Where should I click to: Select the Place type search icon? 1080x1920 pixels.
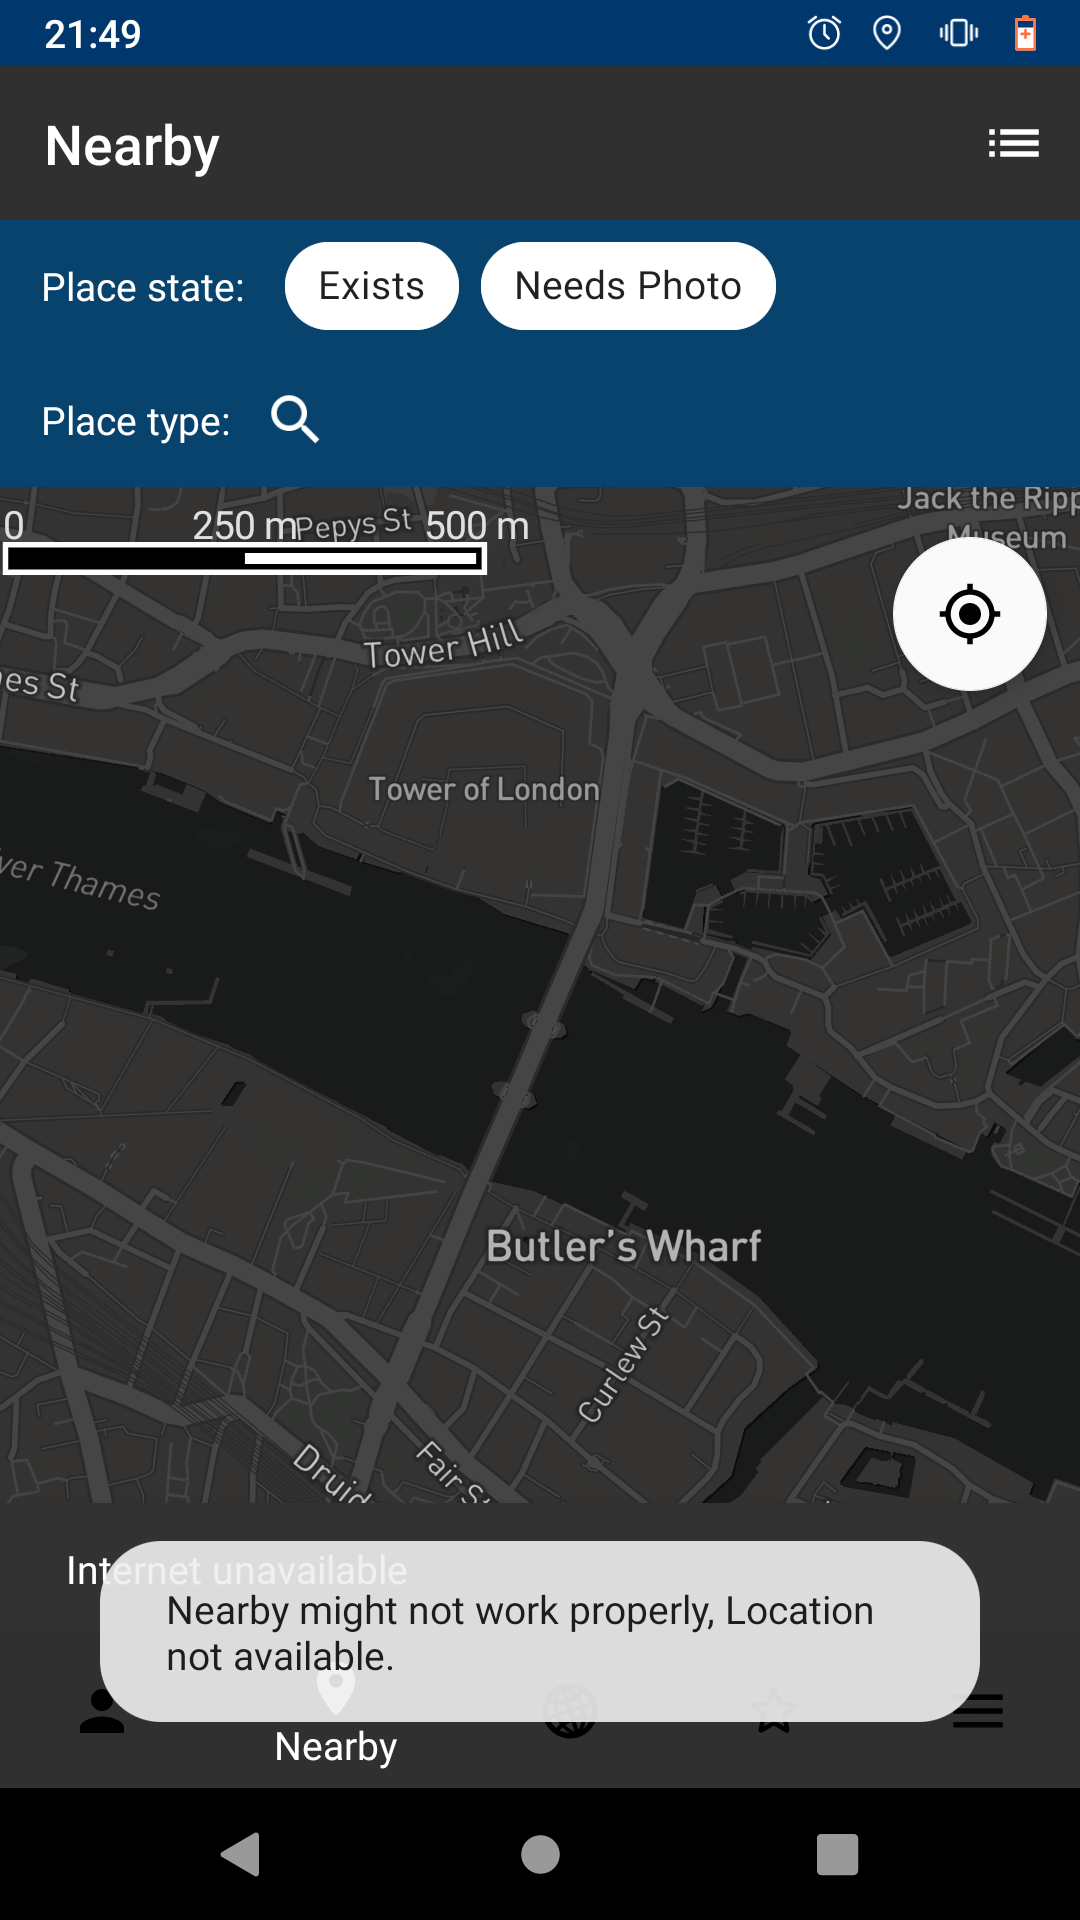click(x=295, y=420)
